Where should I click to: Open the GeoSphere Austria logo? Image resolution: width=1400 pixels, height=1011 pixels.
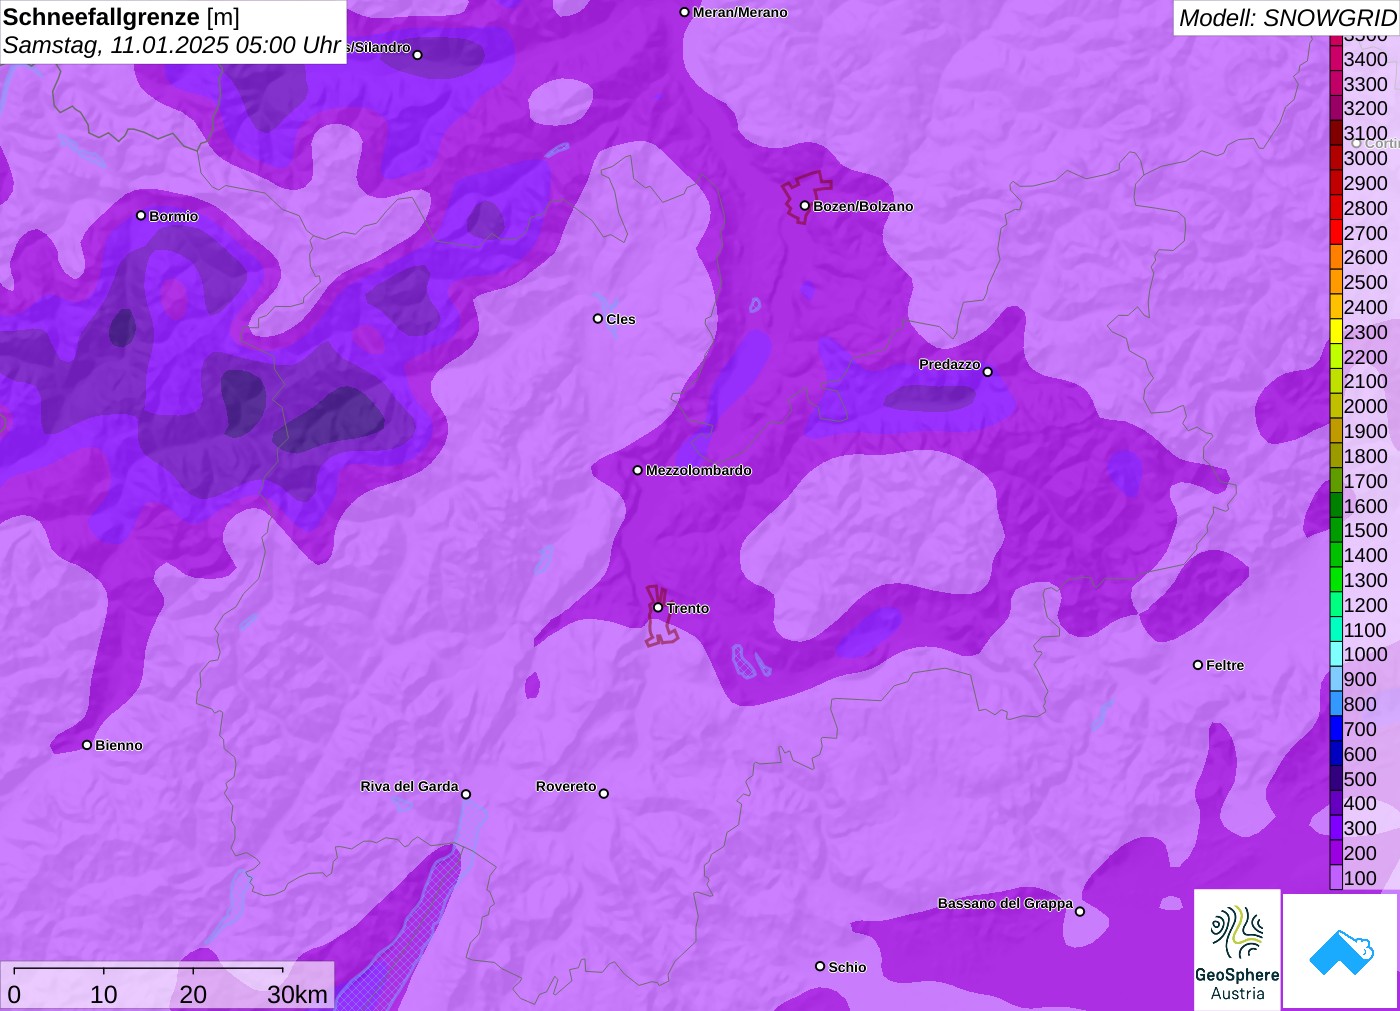[1237, 950]
